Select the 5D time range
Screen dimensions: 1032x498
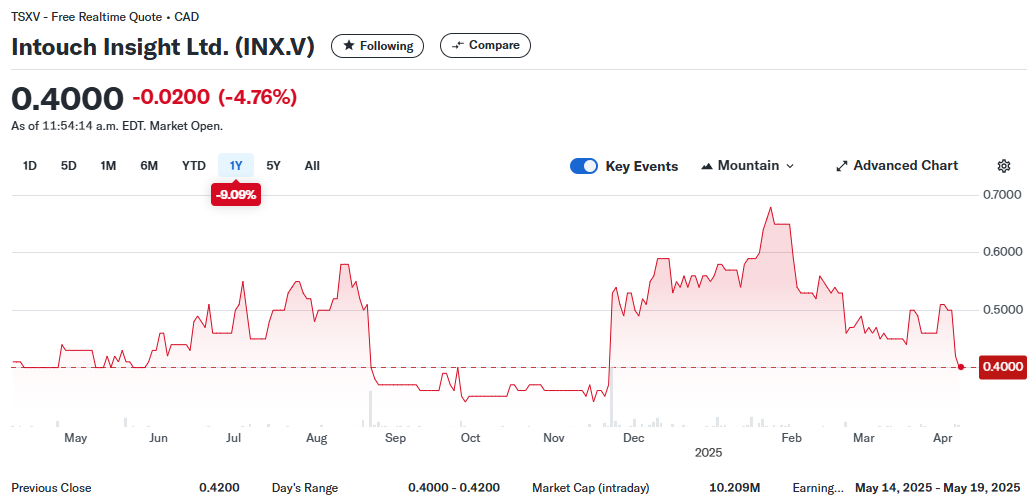pyautogui.click(x=68, y=166)
